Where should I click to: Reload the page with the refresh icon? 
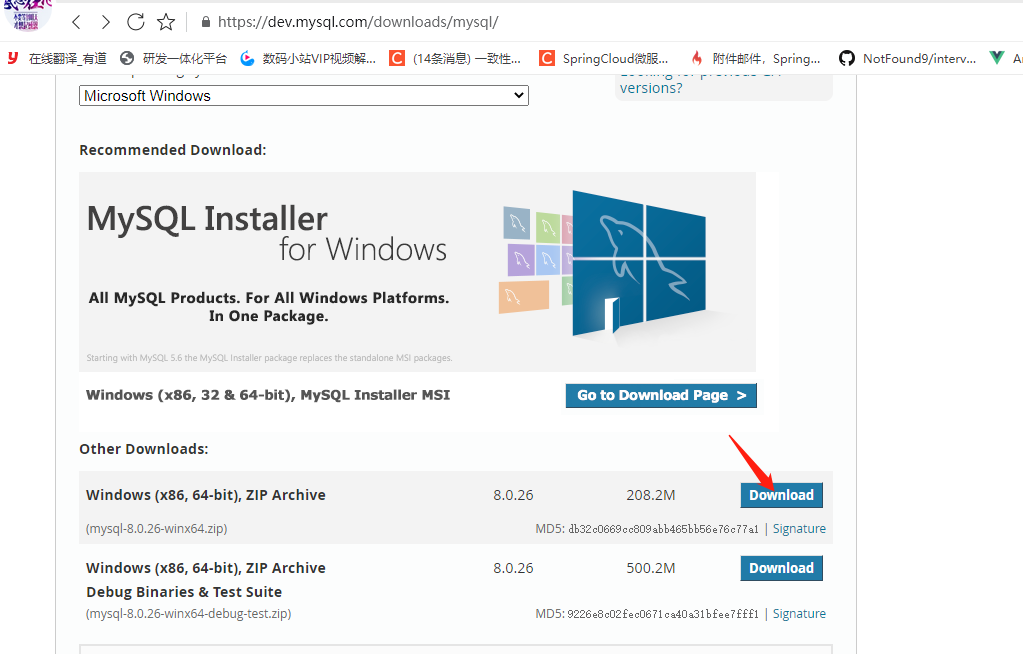pos(136,22)
